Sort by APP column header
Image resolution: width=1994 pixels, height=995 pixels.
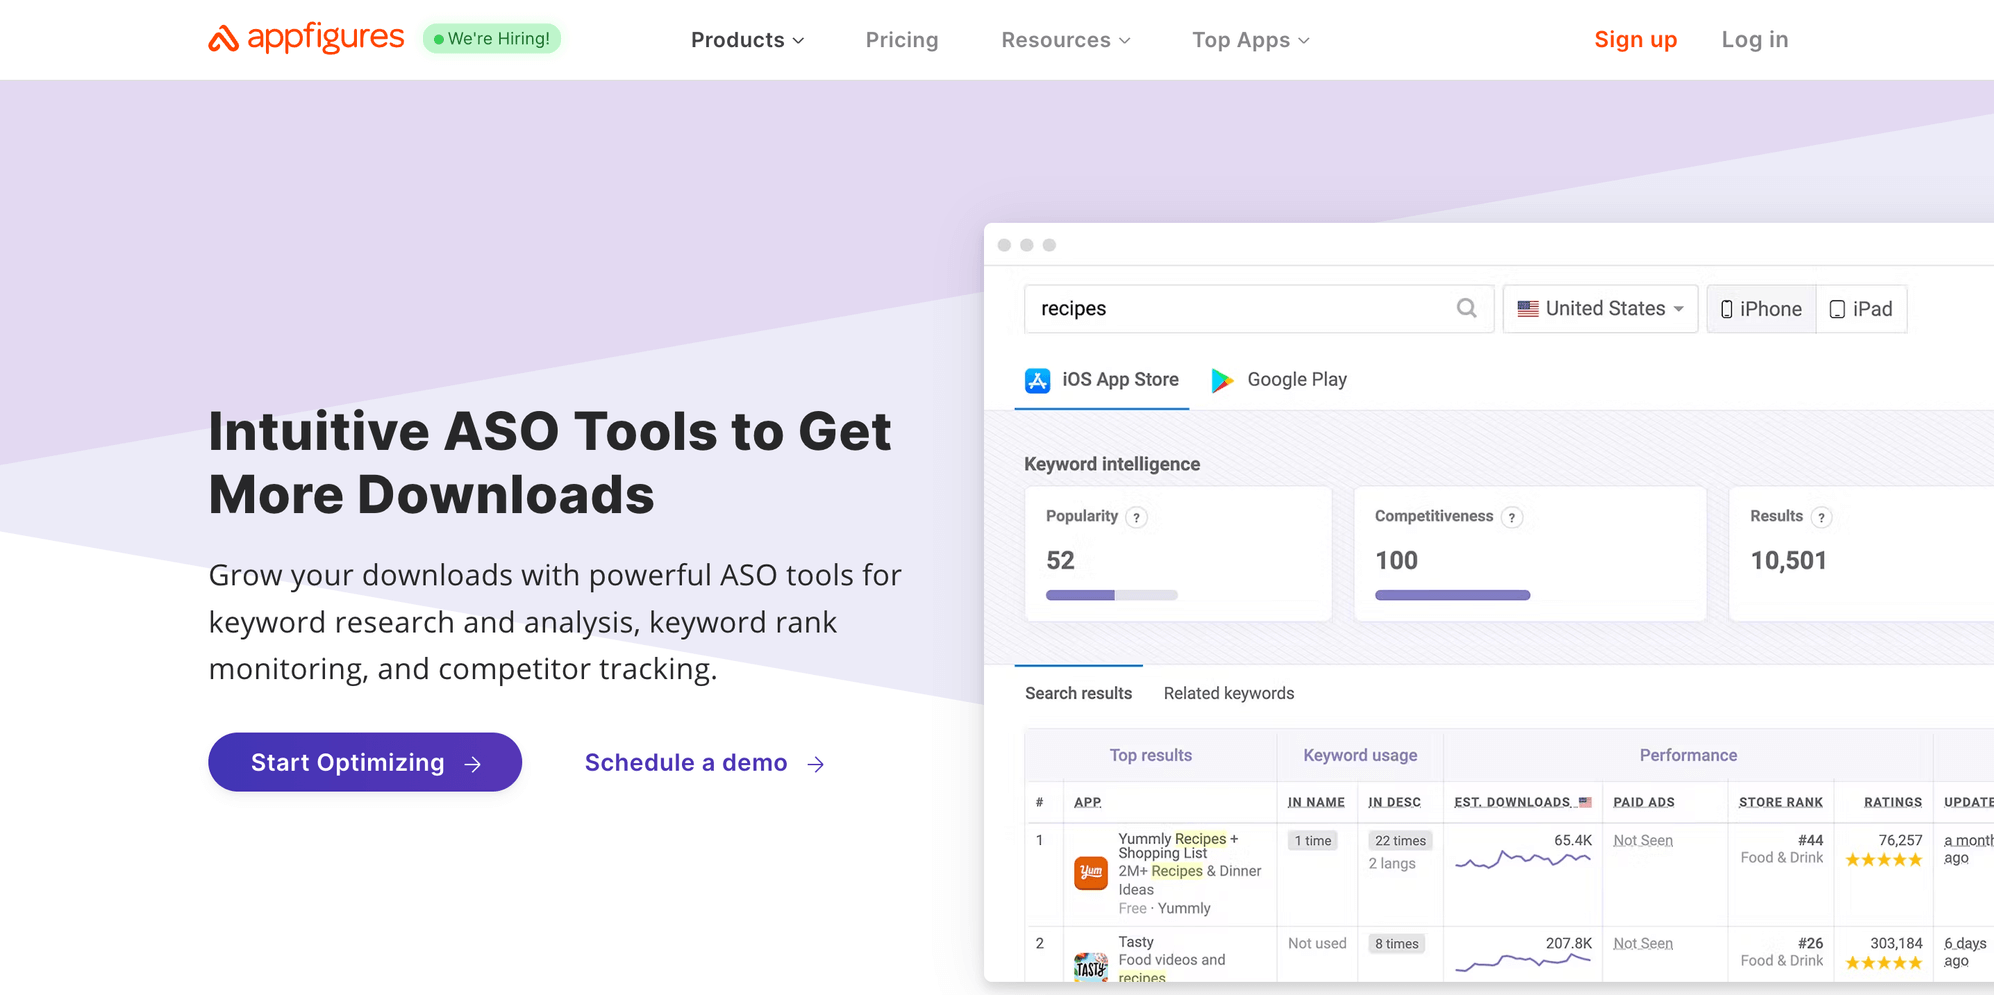point(1087,802)
